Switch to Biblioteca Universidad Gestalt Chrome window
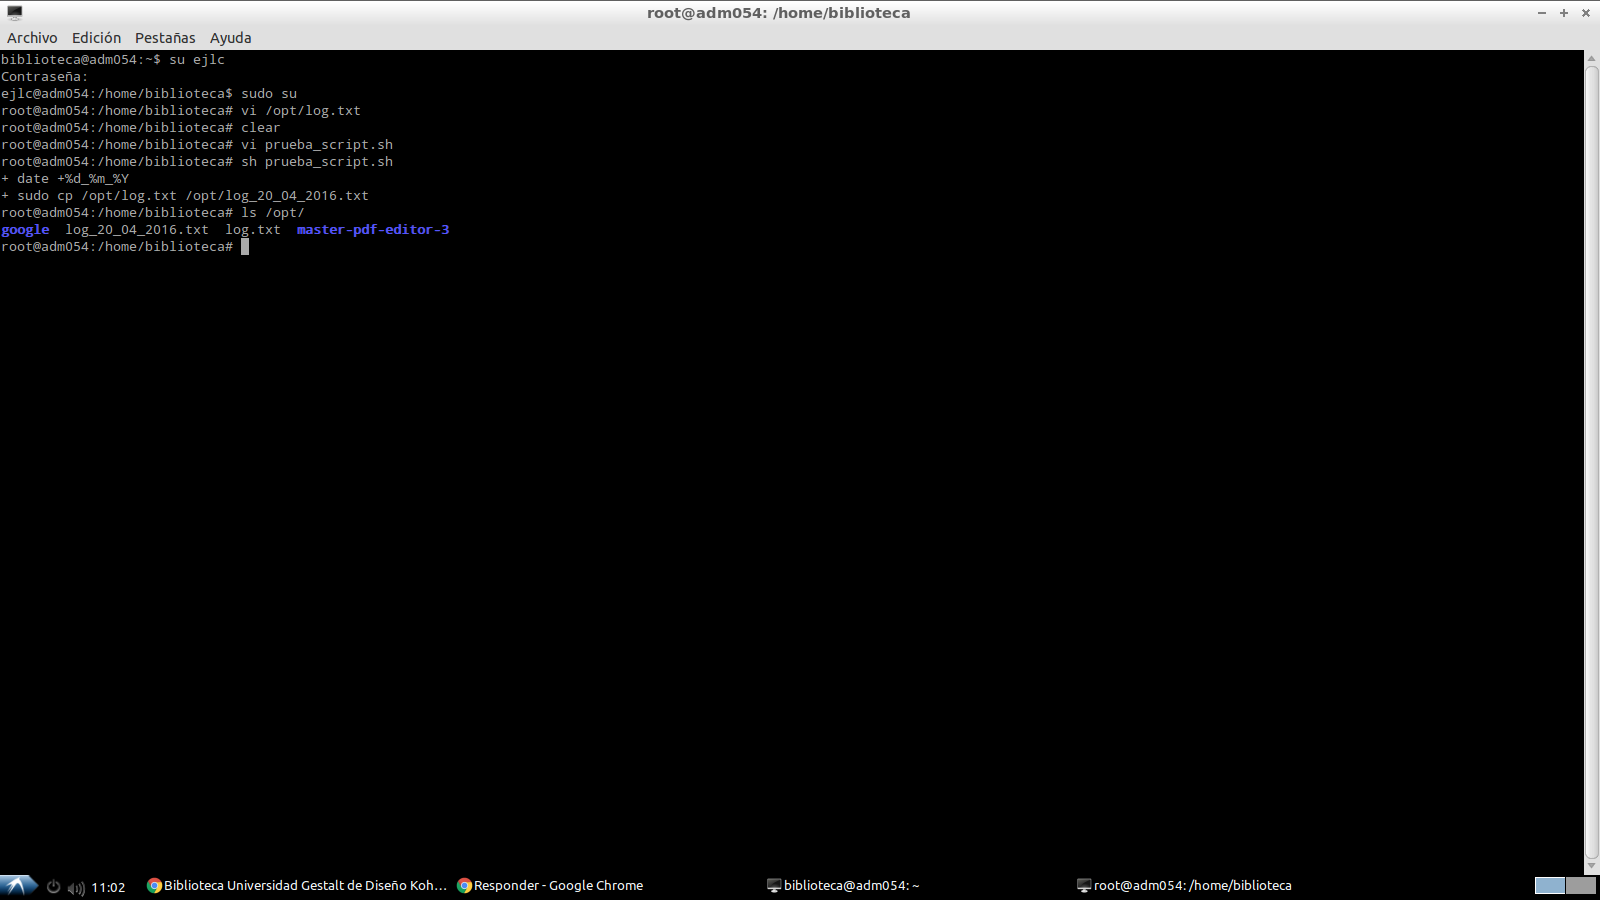Image resolution: width=1600 pixels, height=900 pixels. 297,885
